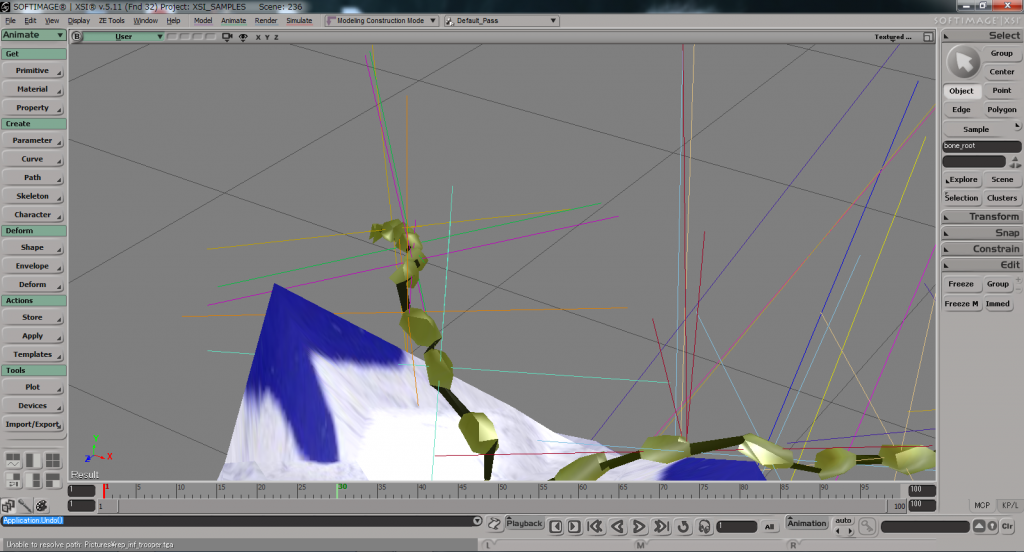
Task: Toggle X axis display in viewport
Action: [258, 38]
